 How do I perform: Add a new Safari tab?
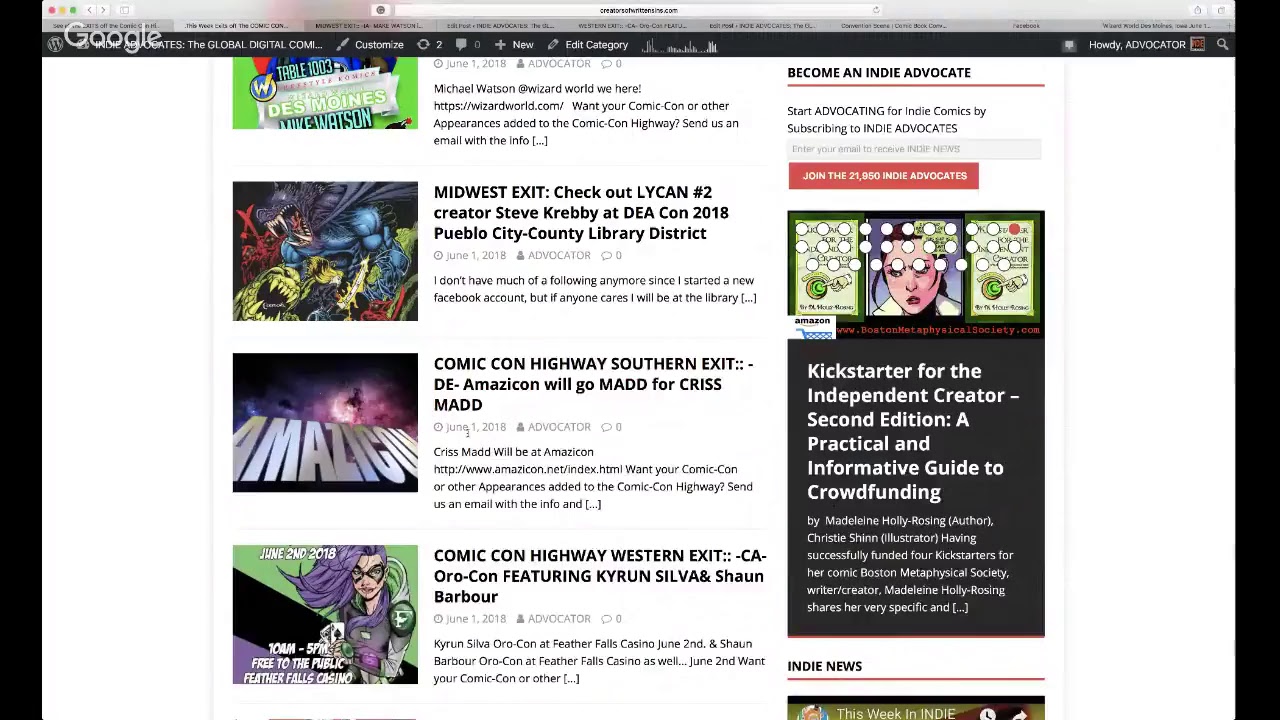[1227, 26]
